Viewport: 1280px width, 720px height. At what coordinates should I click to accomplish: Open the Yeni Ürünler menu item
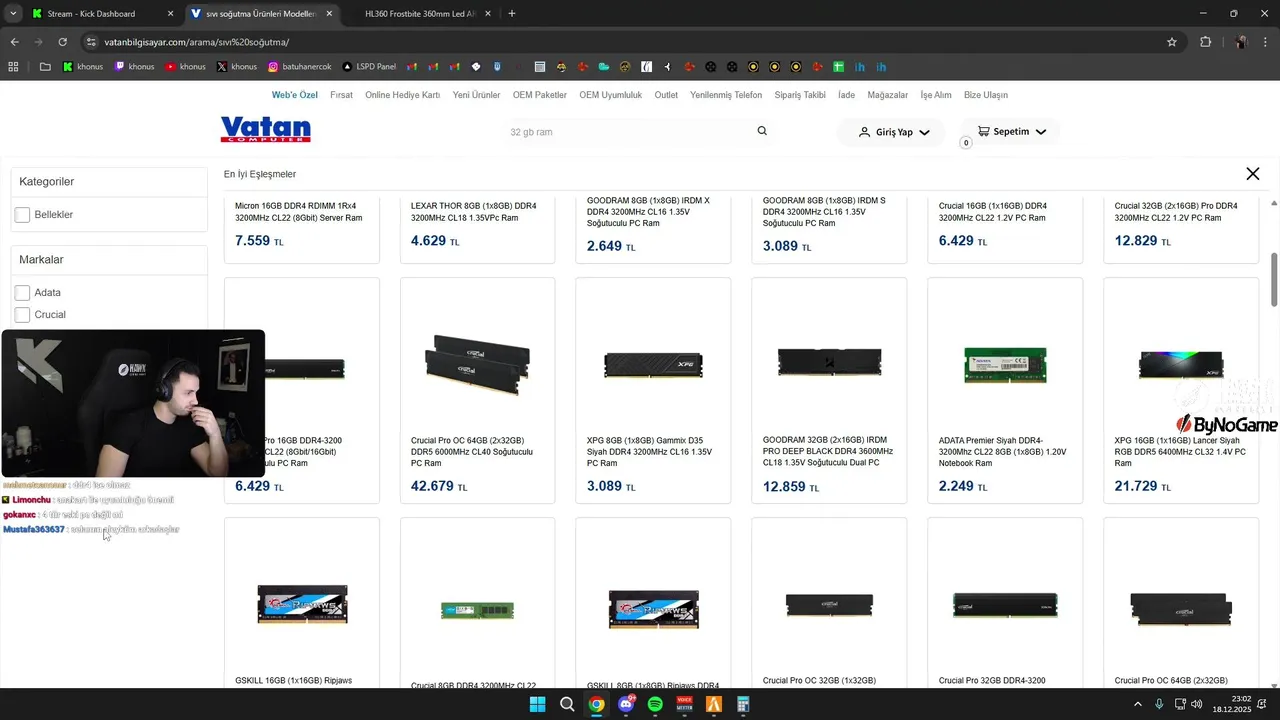pyautogui.click(x=476, y=95)
